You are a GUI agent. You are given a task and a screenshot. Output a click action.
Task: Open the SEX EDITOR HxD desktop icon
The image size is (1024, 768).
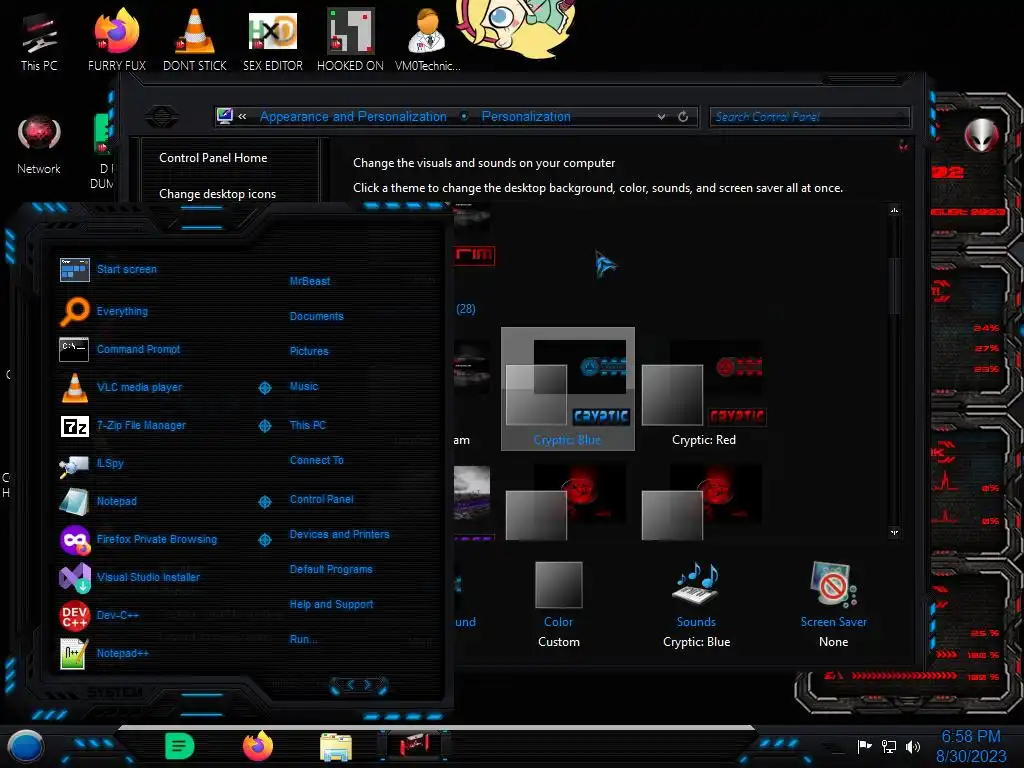[273, 42]
